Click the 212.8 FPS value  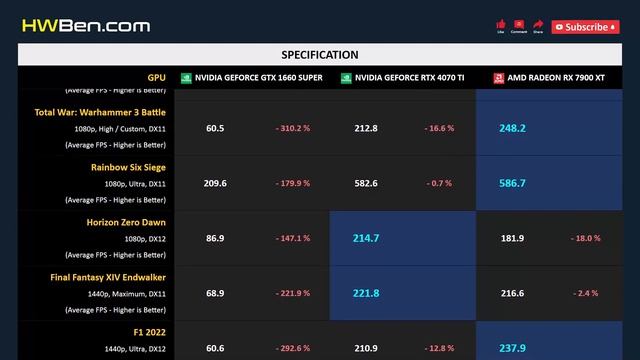point(366,128)
